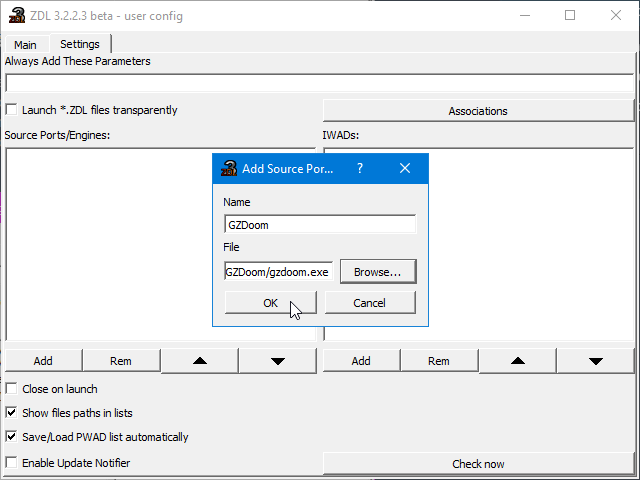
Task: Disable Save/Load PWAD list automatically
Action: pyautogui.click(x=12, y=437)
